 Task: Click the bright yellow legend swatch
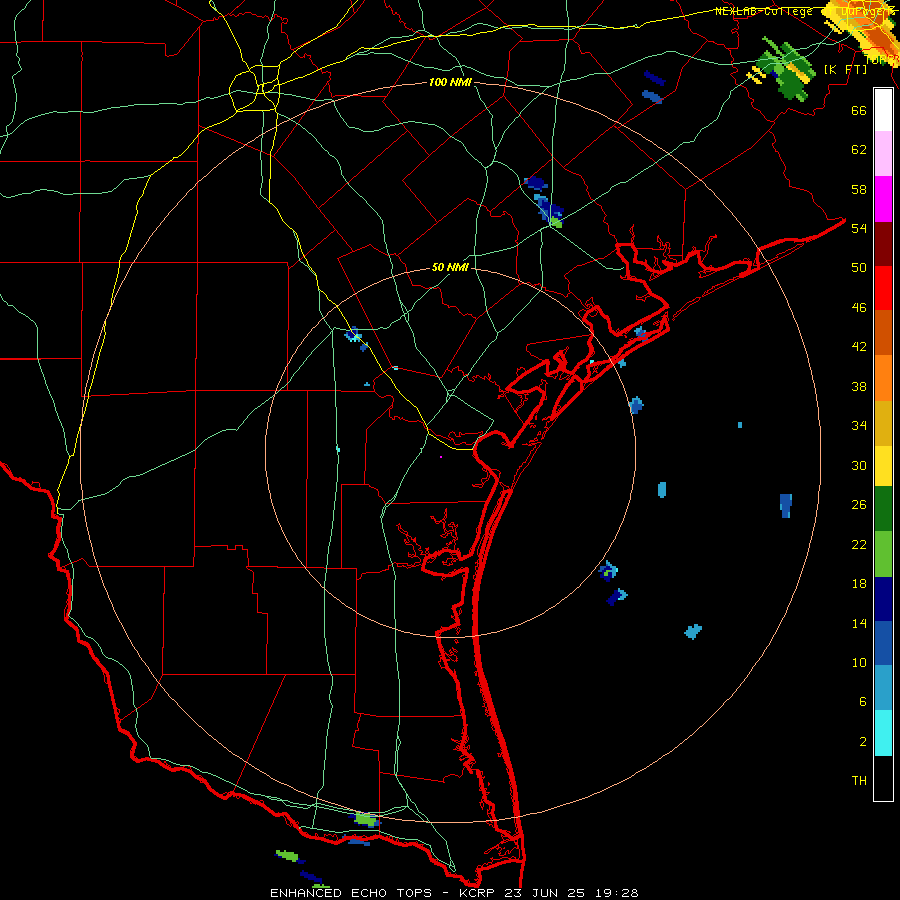click(883, 465)
